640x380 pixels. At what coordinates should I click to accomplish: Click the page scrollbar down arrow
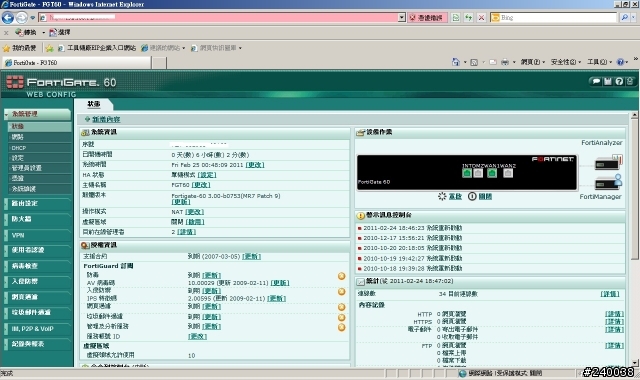click(634, 362)
